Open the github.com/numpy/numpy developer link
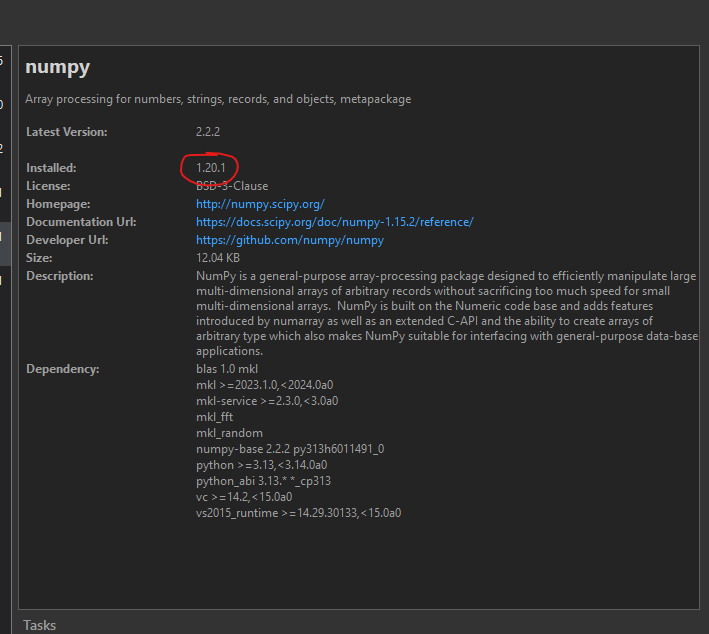This screenshot has width=709, height=634. pos(290,240)
